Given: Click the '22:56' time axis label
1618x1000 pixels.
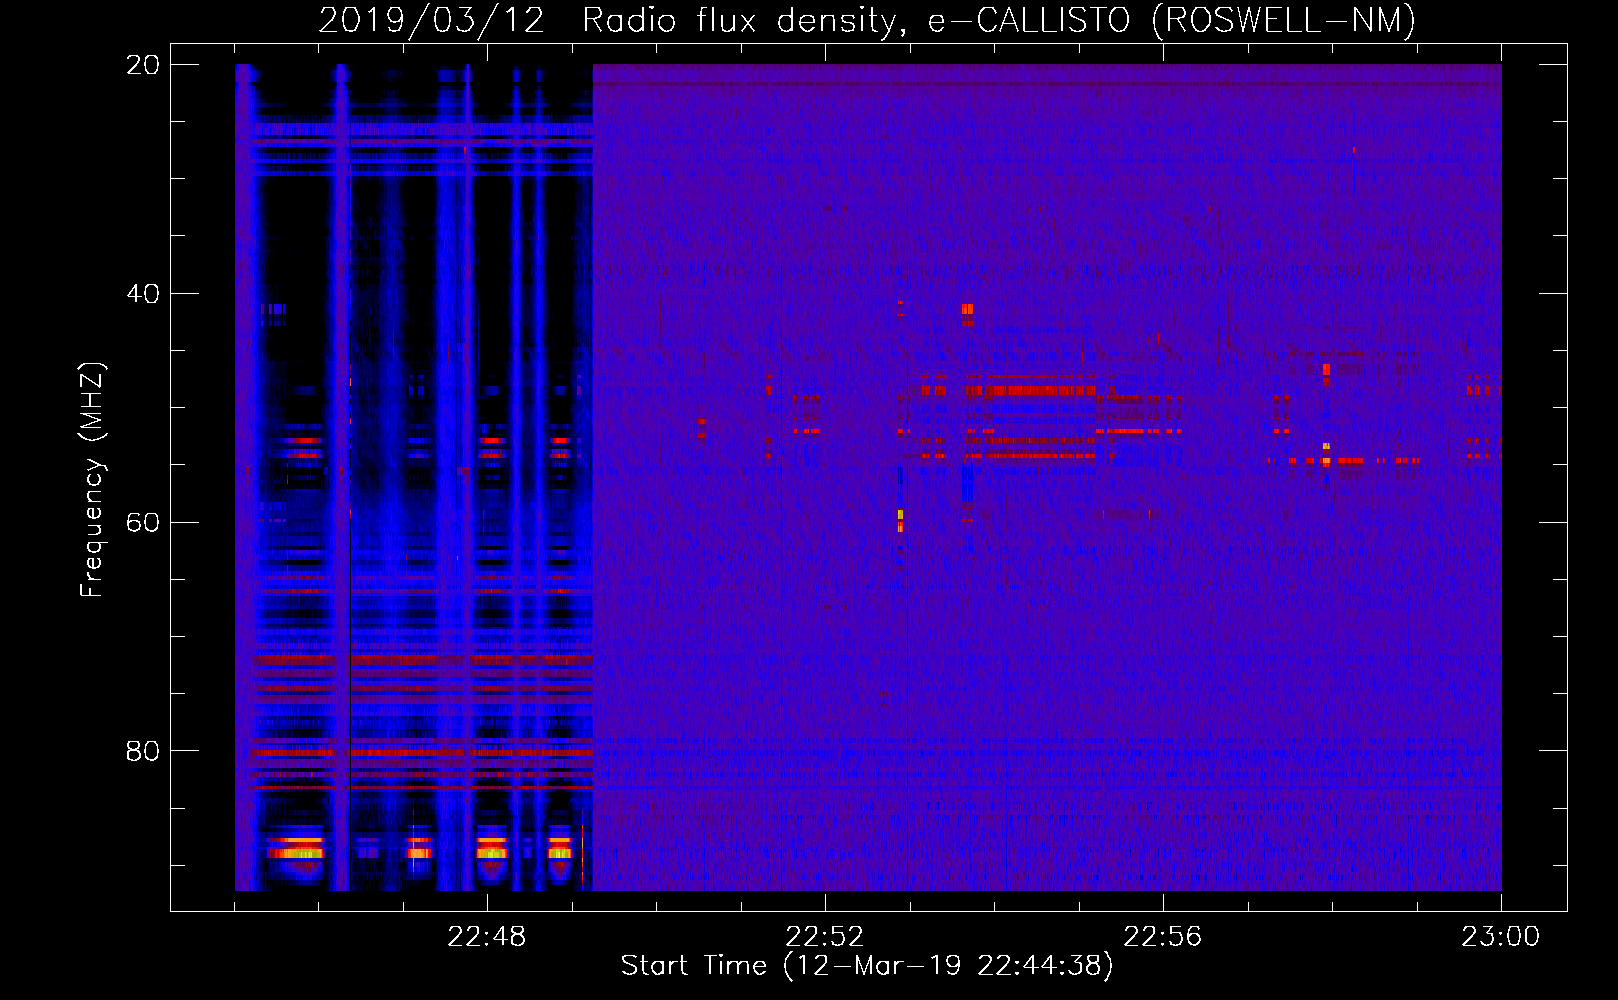Looking at the screenshot, I should pos(1163,937).
